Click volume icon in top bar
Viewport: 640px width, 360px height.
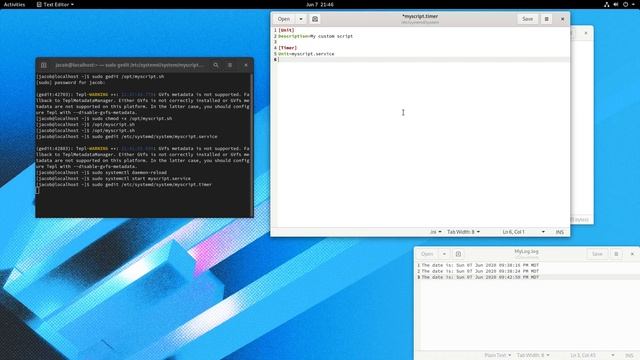point(616,4)
